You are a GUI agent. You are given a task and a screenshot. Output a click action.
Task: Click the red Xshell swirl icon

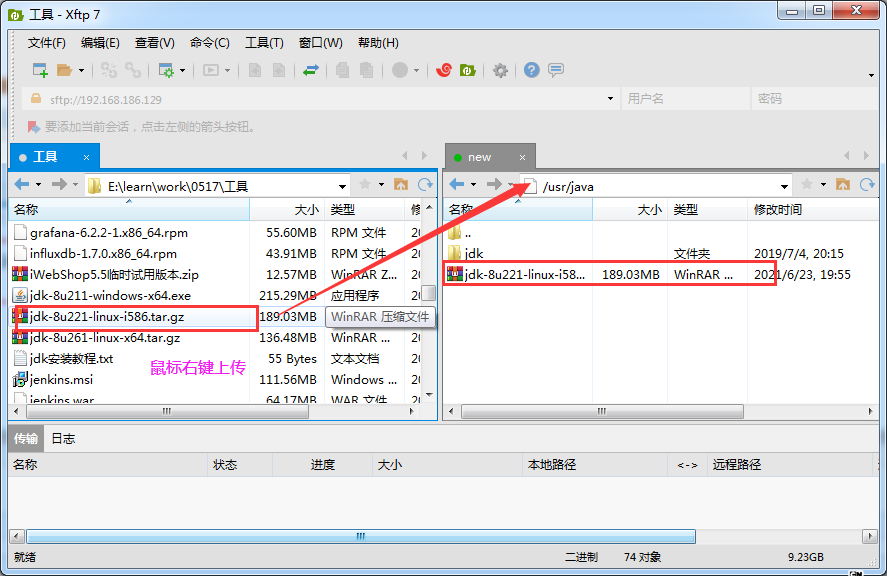tap(444, 70)
